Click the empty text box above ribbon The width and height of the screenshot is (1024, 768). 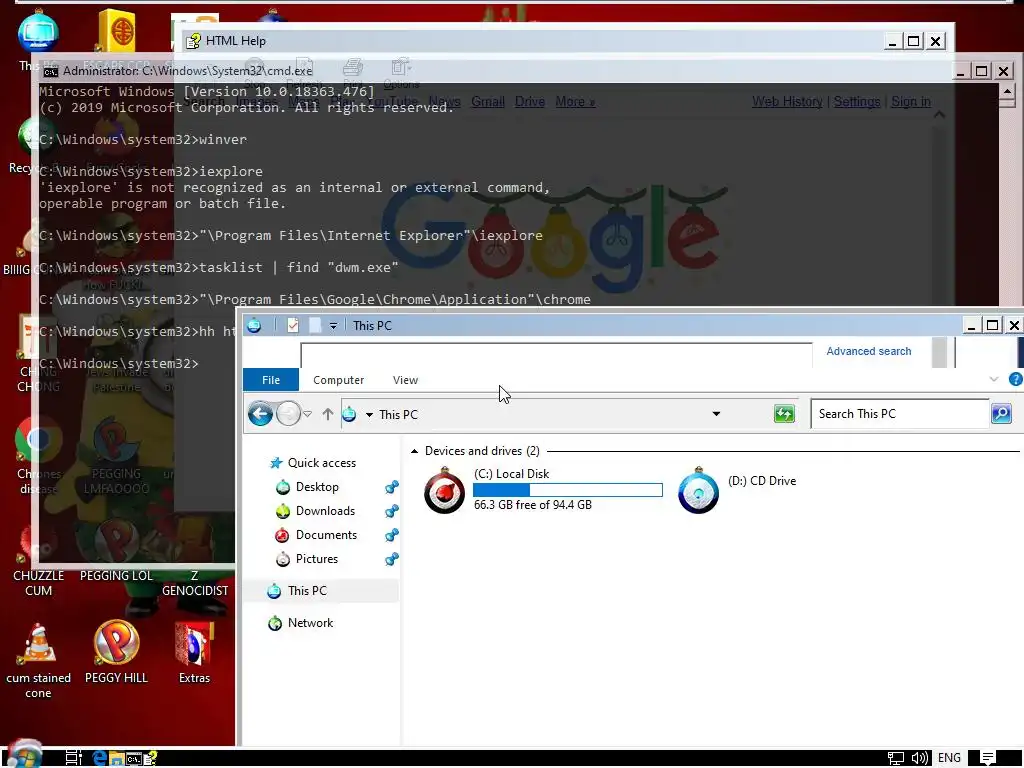coord(556,355)
